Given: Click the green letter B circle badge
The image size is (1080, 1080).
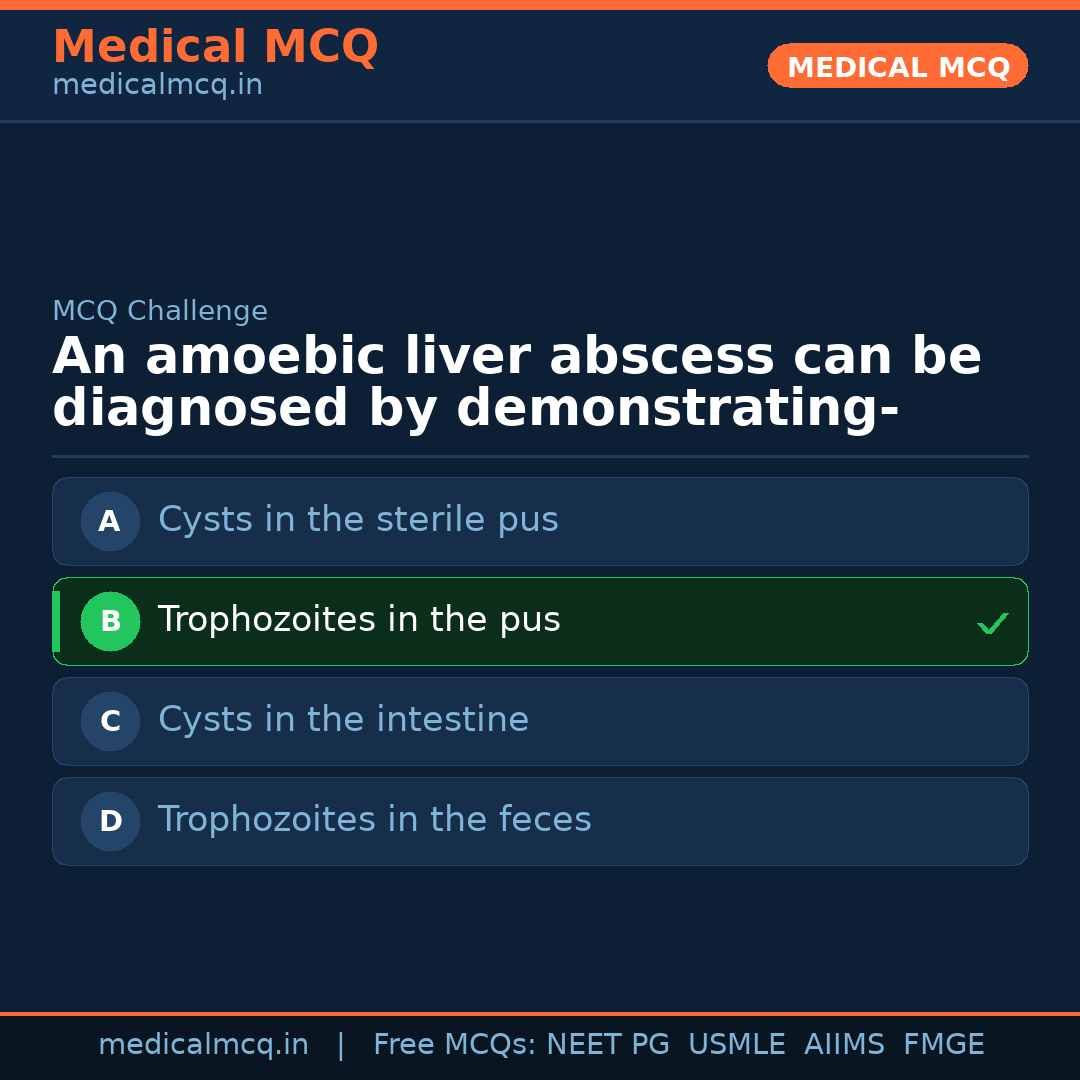Looking at the screenshot, I should point(110,621).
